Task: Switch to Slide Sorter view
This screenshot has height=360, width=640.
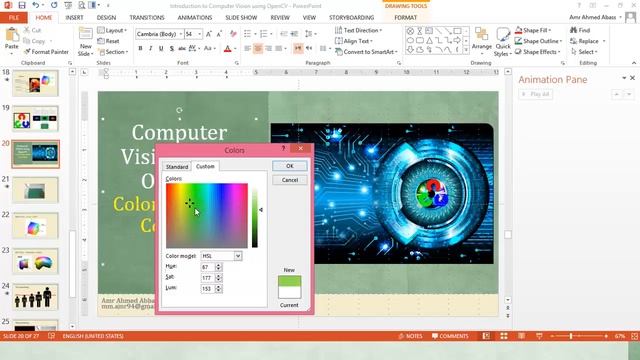Action: (504, 336)
